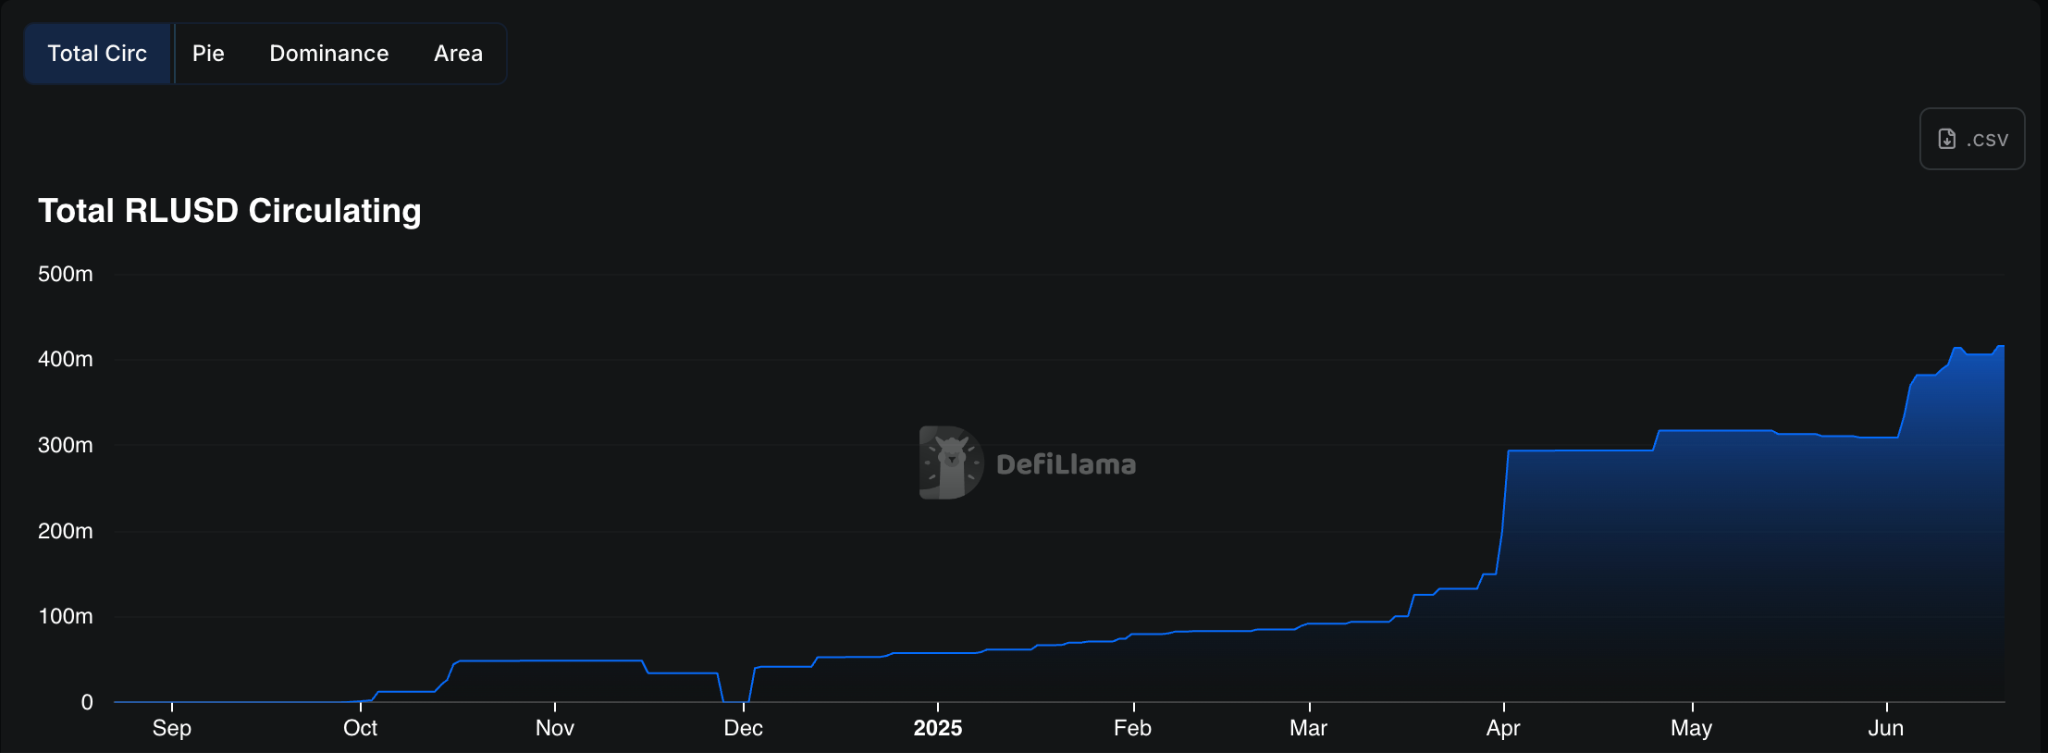The width and height of the screenshot is (2048, 753).
Task: Click the Mar x-axis label
Action: click(x=1309, y=728)
